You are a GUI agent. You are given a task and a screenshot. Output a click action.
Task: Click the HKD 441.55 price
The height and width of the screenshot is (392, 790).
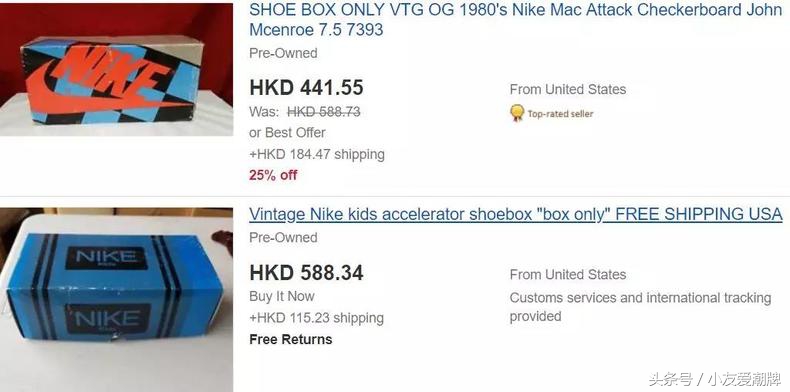pos(306,88)
